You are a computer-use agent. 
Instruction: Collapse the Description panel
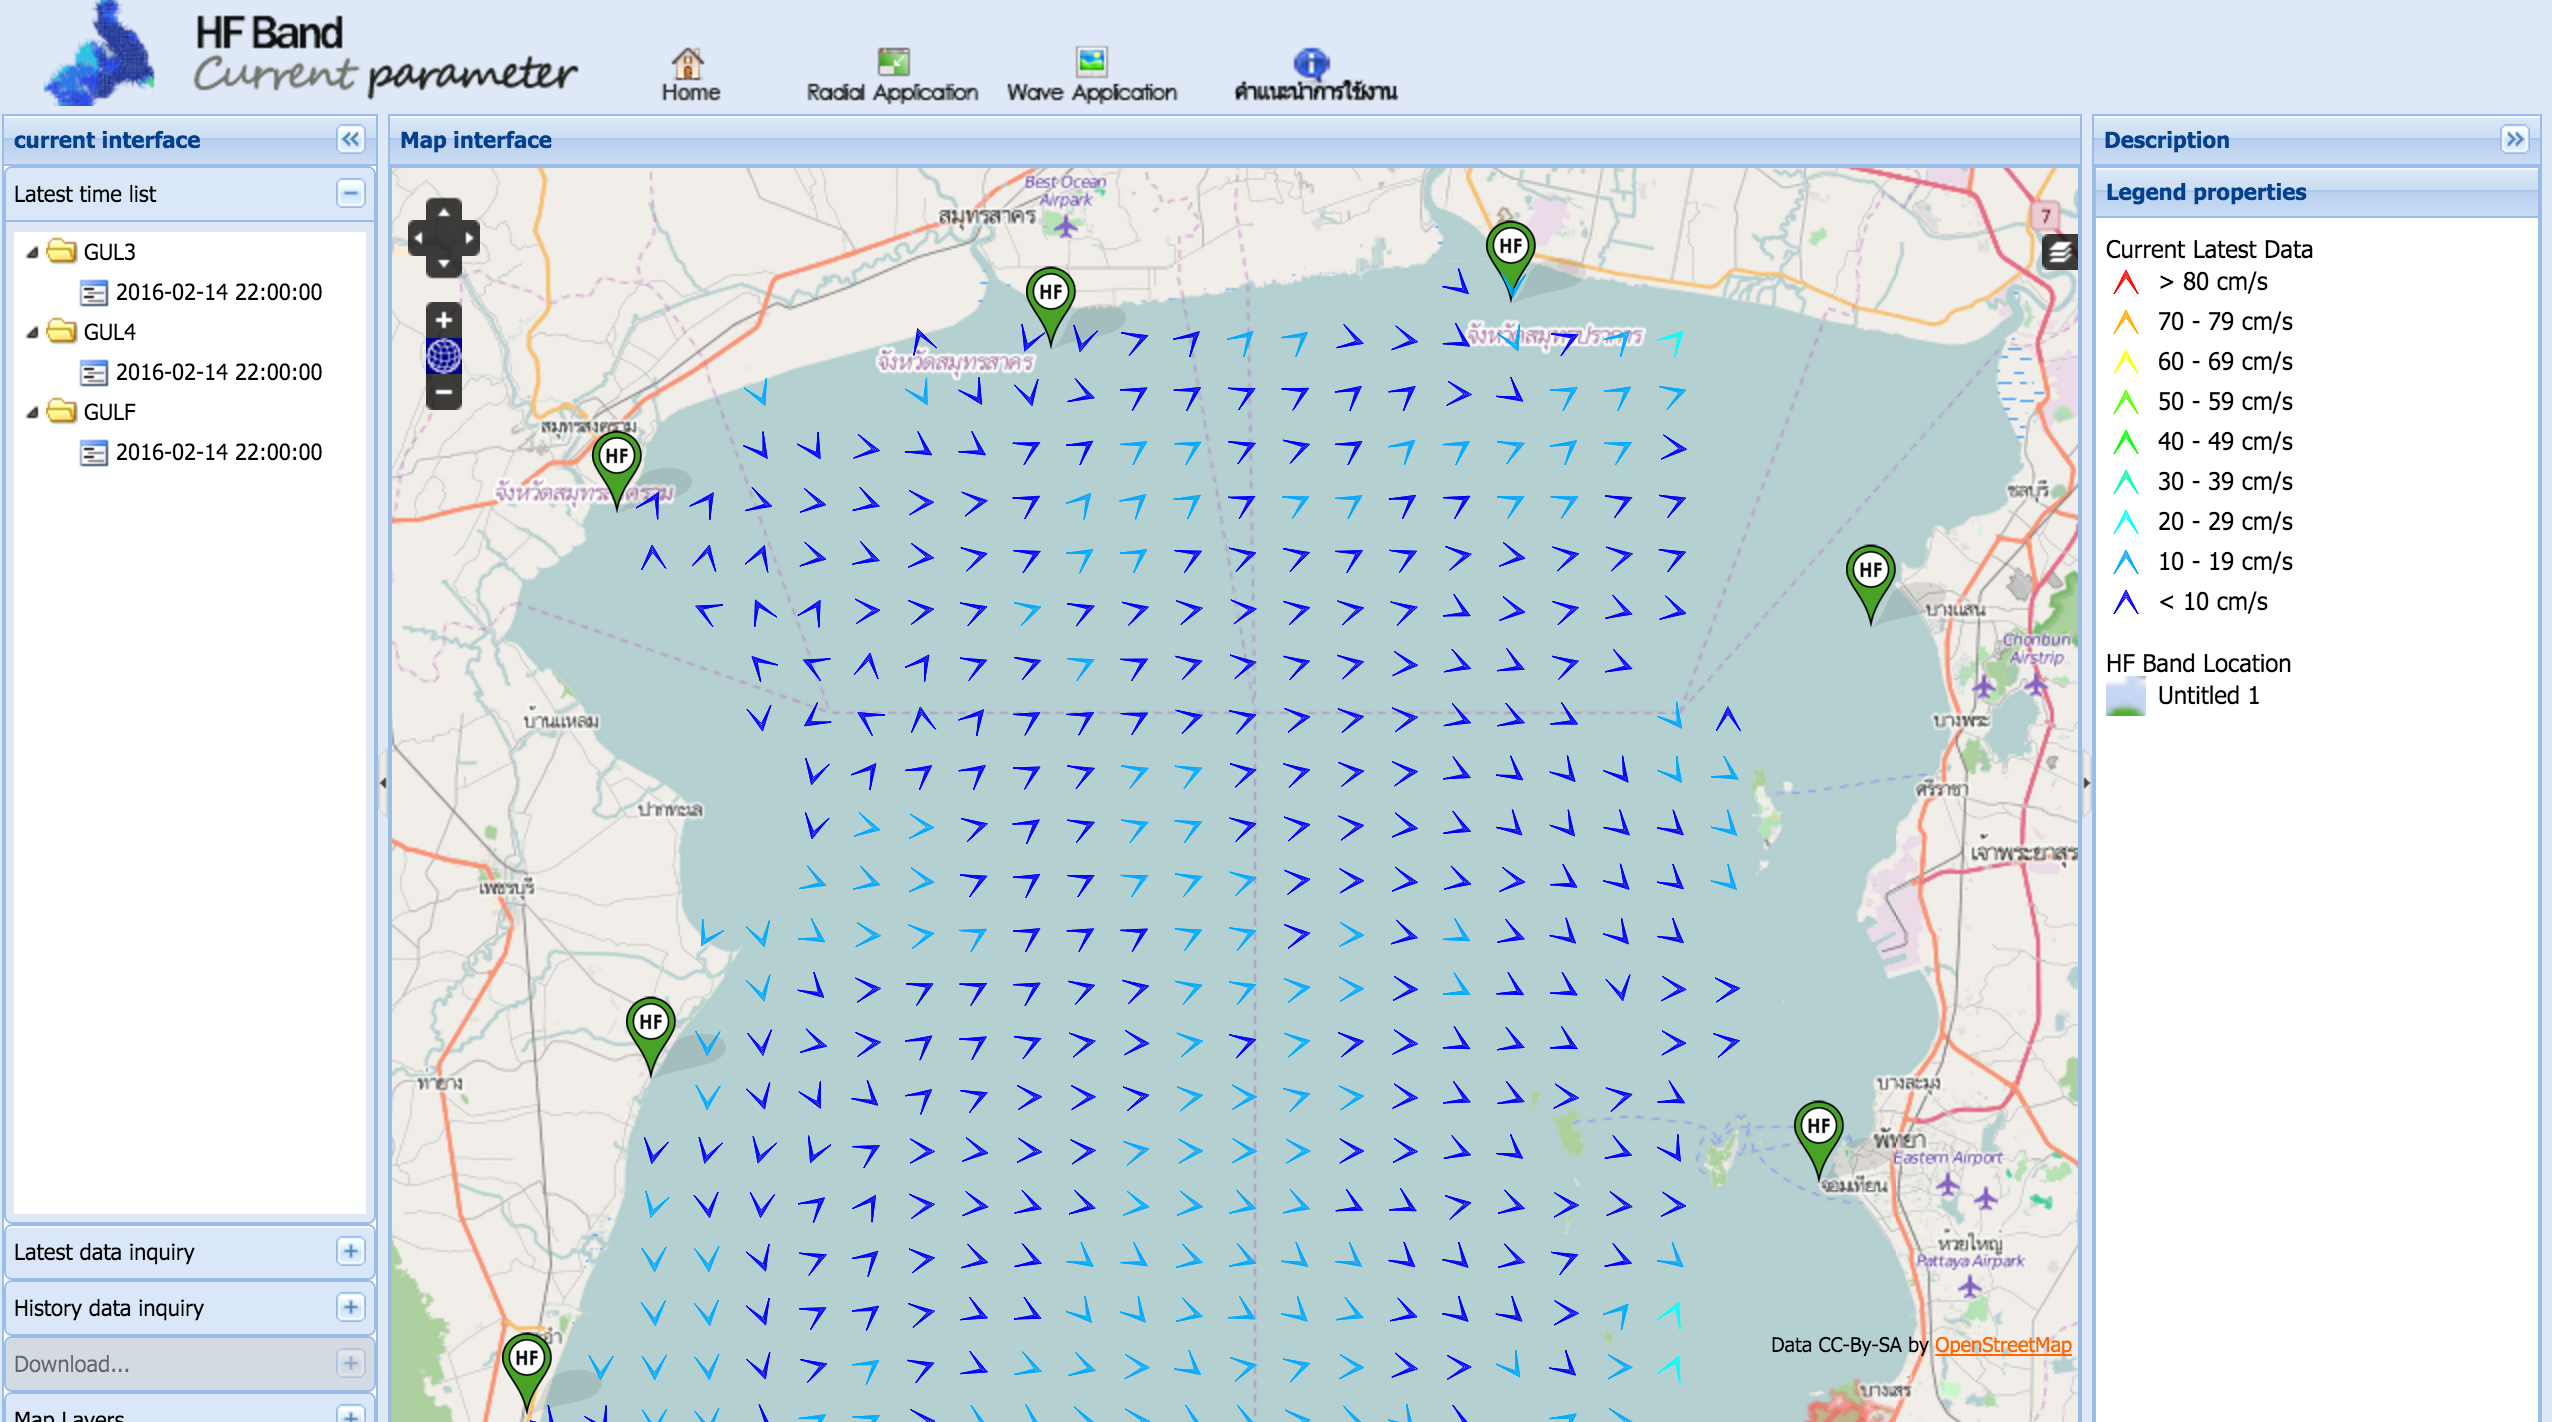coord(2515,139)
